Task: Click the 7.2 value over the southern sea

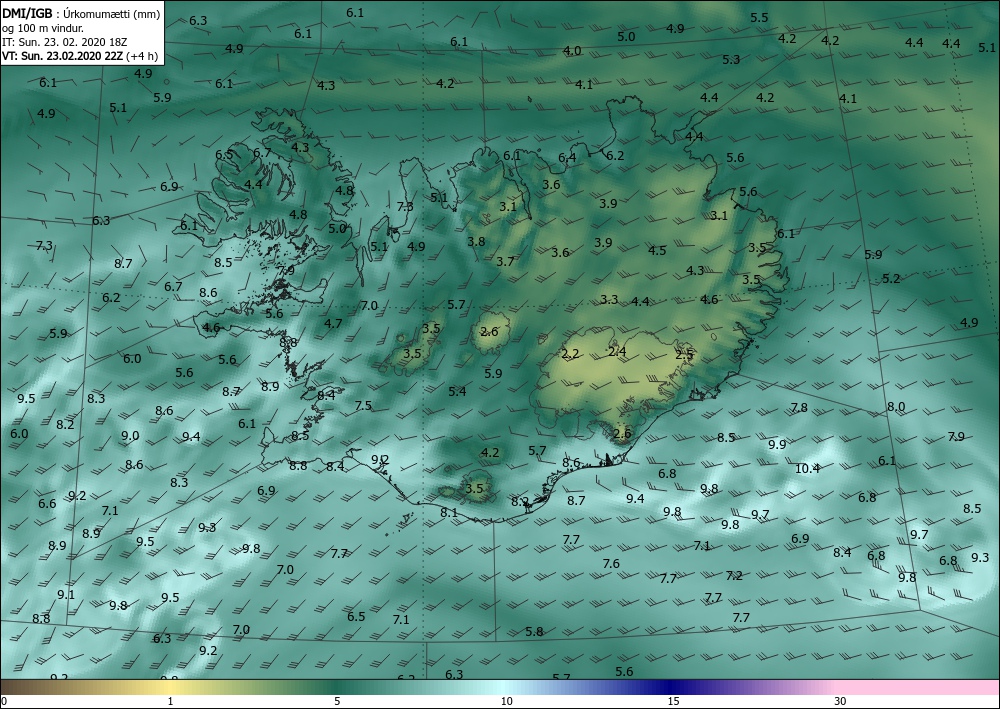Action: (x=734, y=575)
